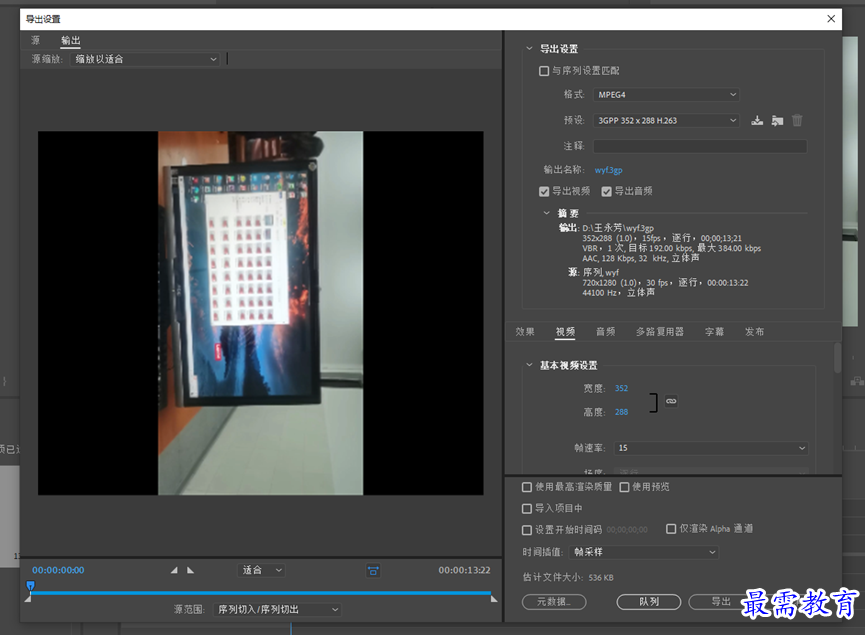Click the delete preset trash icon
The height and width of the screenshot is (635, 865).
797,120
